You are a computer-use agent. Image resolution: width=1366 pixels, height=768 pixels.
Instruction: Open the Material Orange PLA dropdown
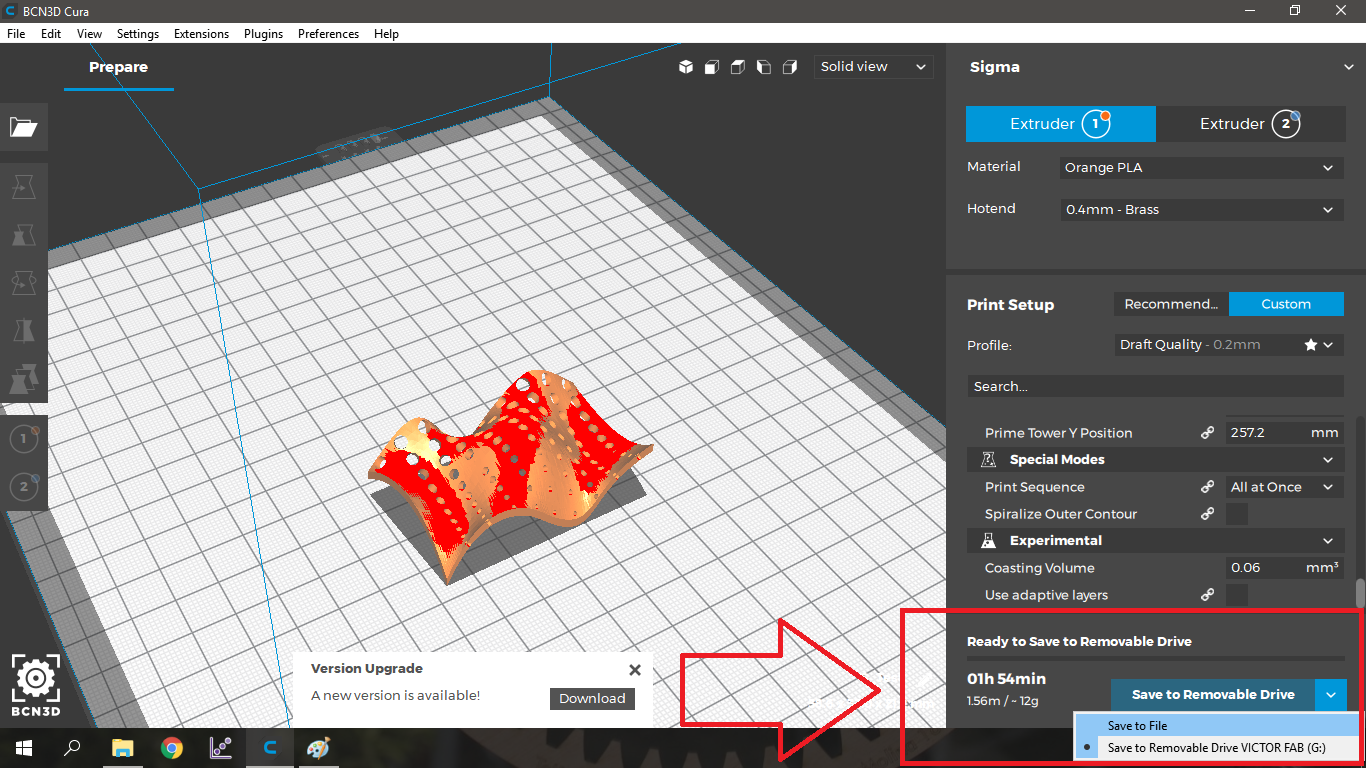1201,168
